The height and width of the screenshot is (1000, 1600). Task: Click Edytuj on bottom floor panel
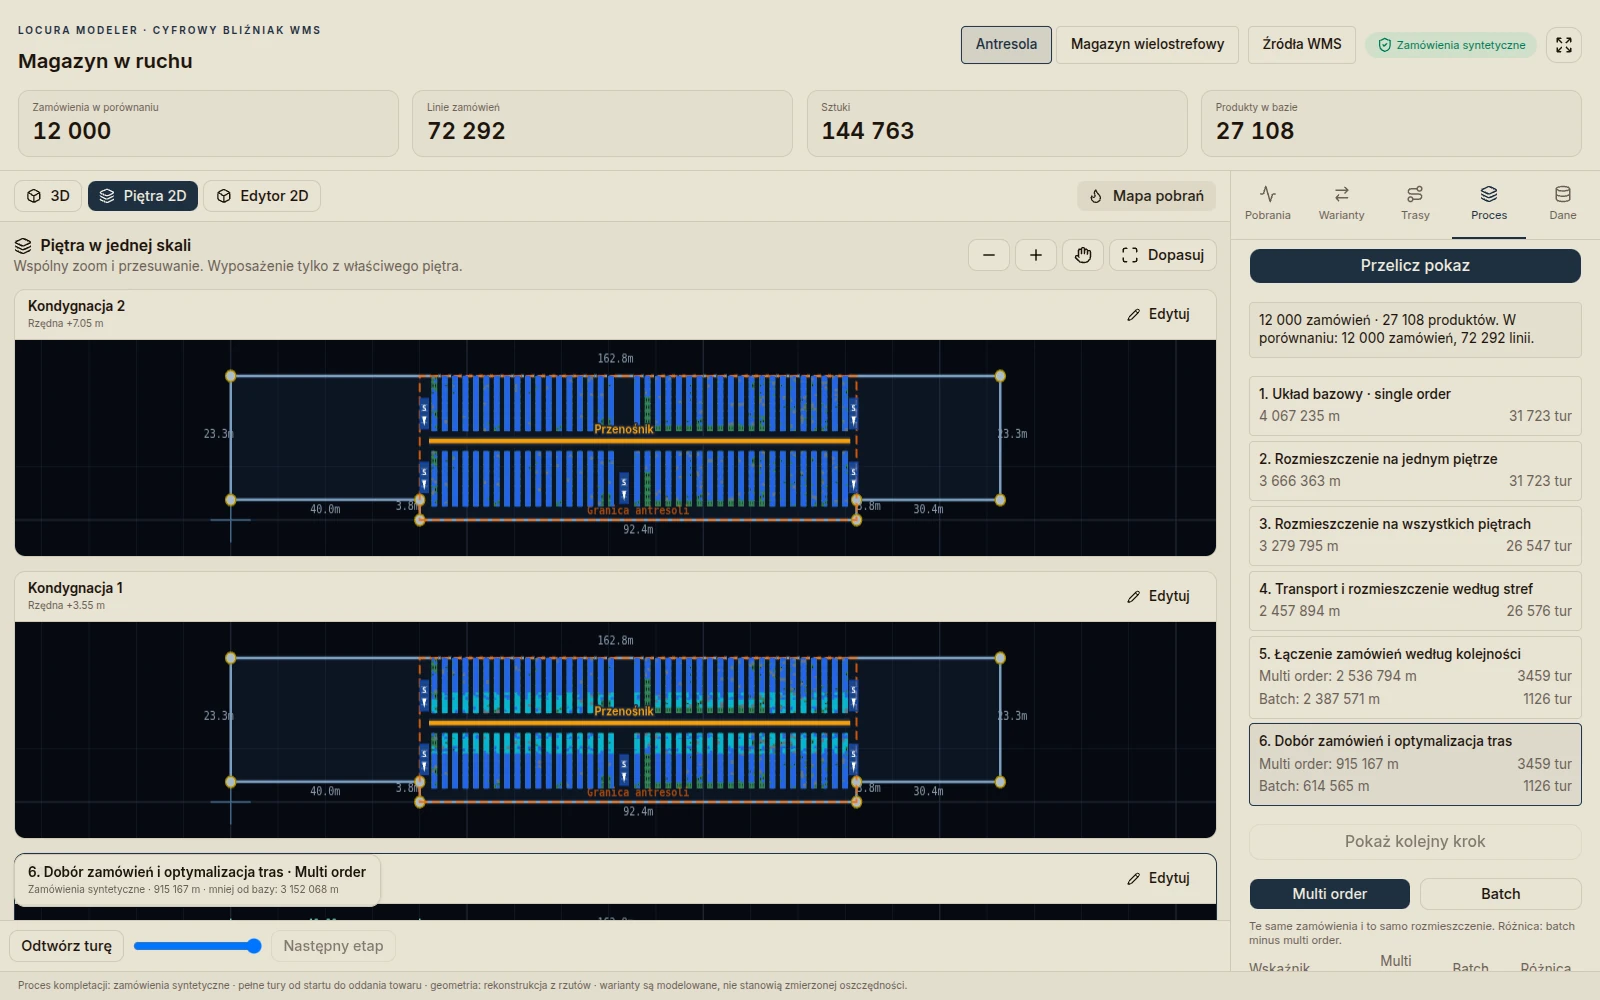click(x=1158, y=878)
